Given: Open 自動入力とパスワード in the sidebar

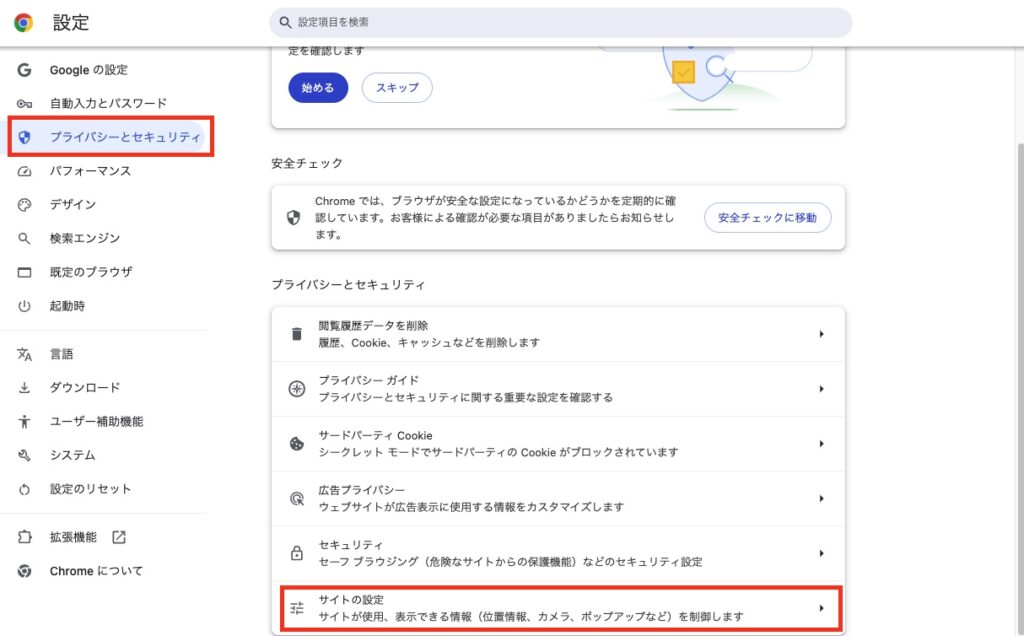Looking at the screenshot, I should (108, 103).
